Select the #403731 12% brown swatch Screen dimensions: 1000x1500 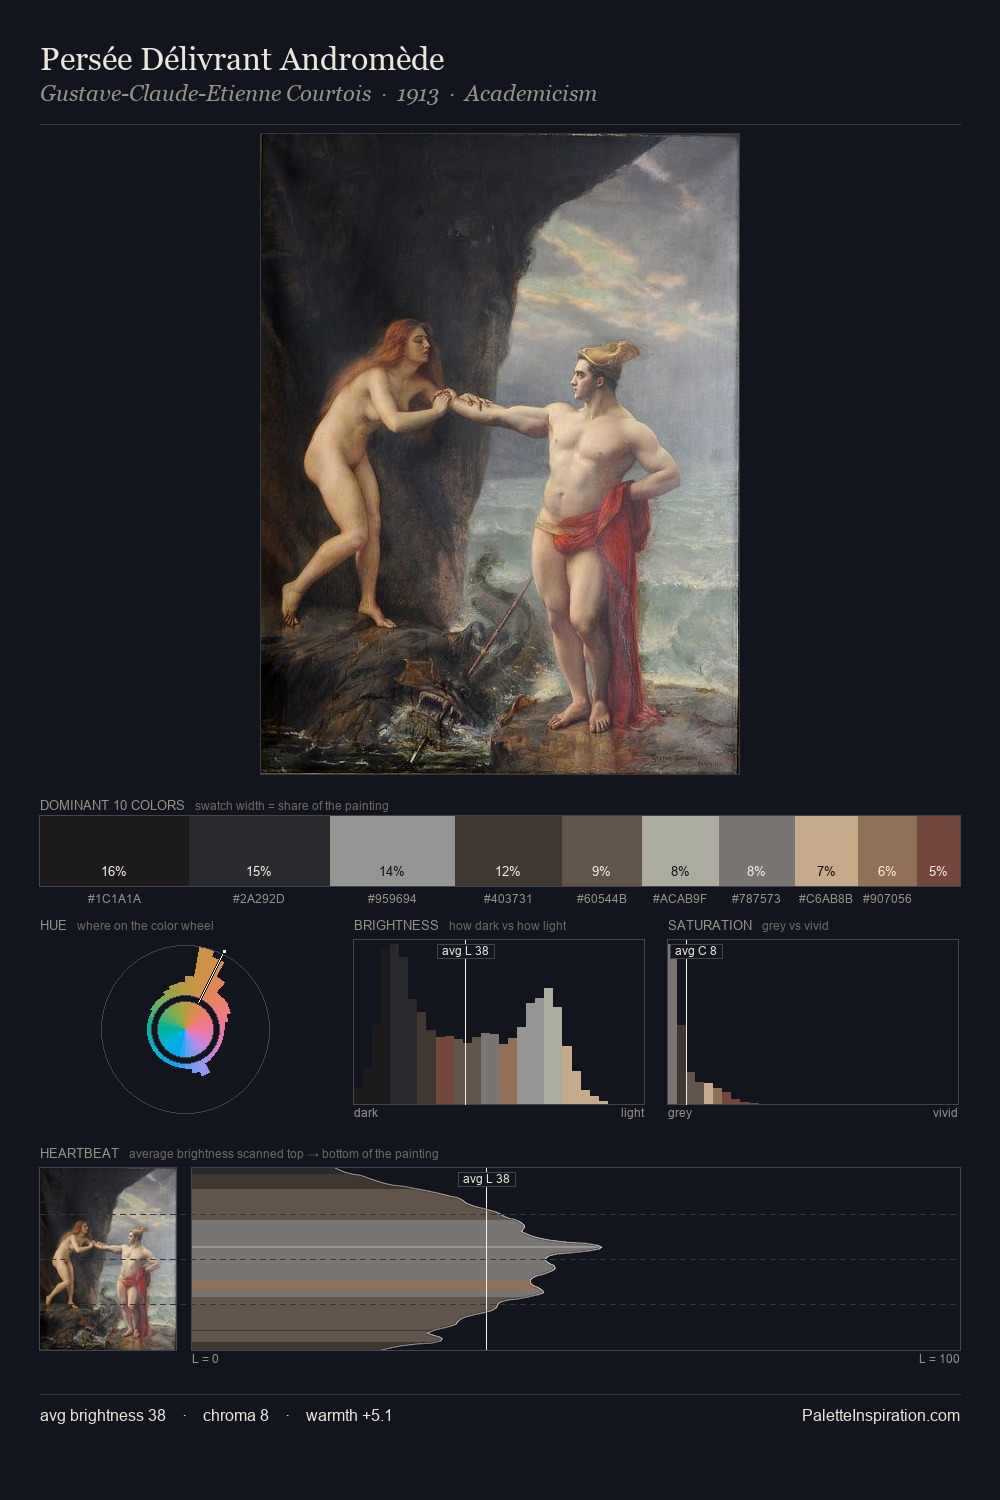508,851
